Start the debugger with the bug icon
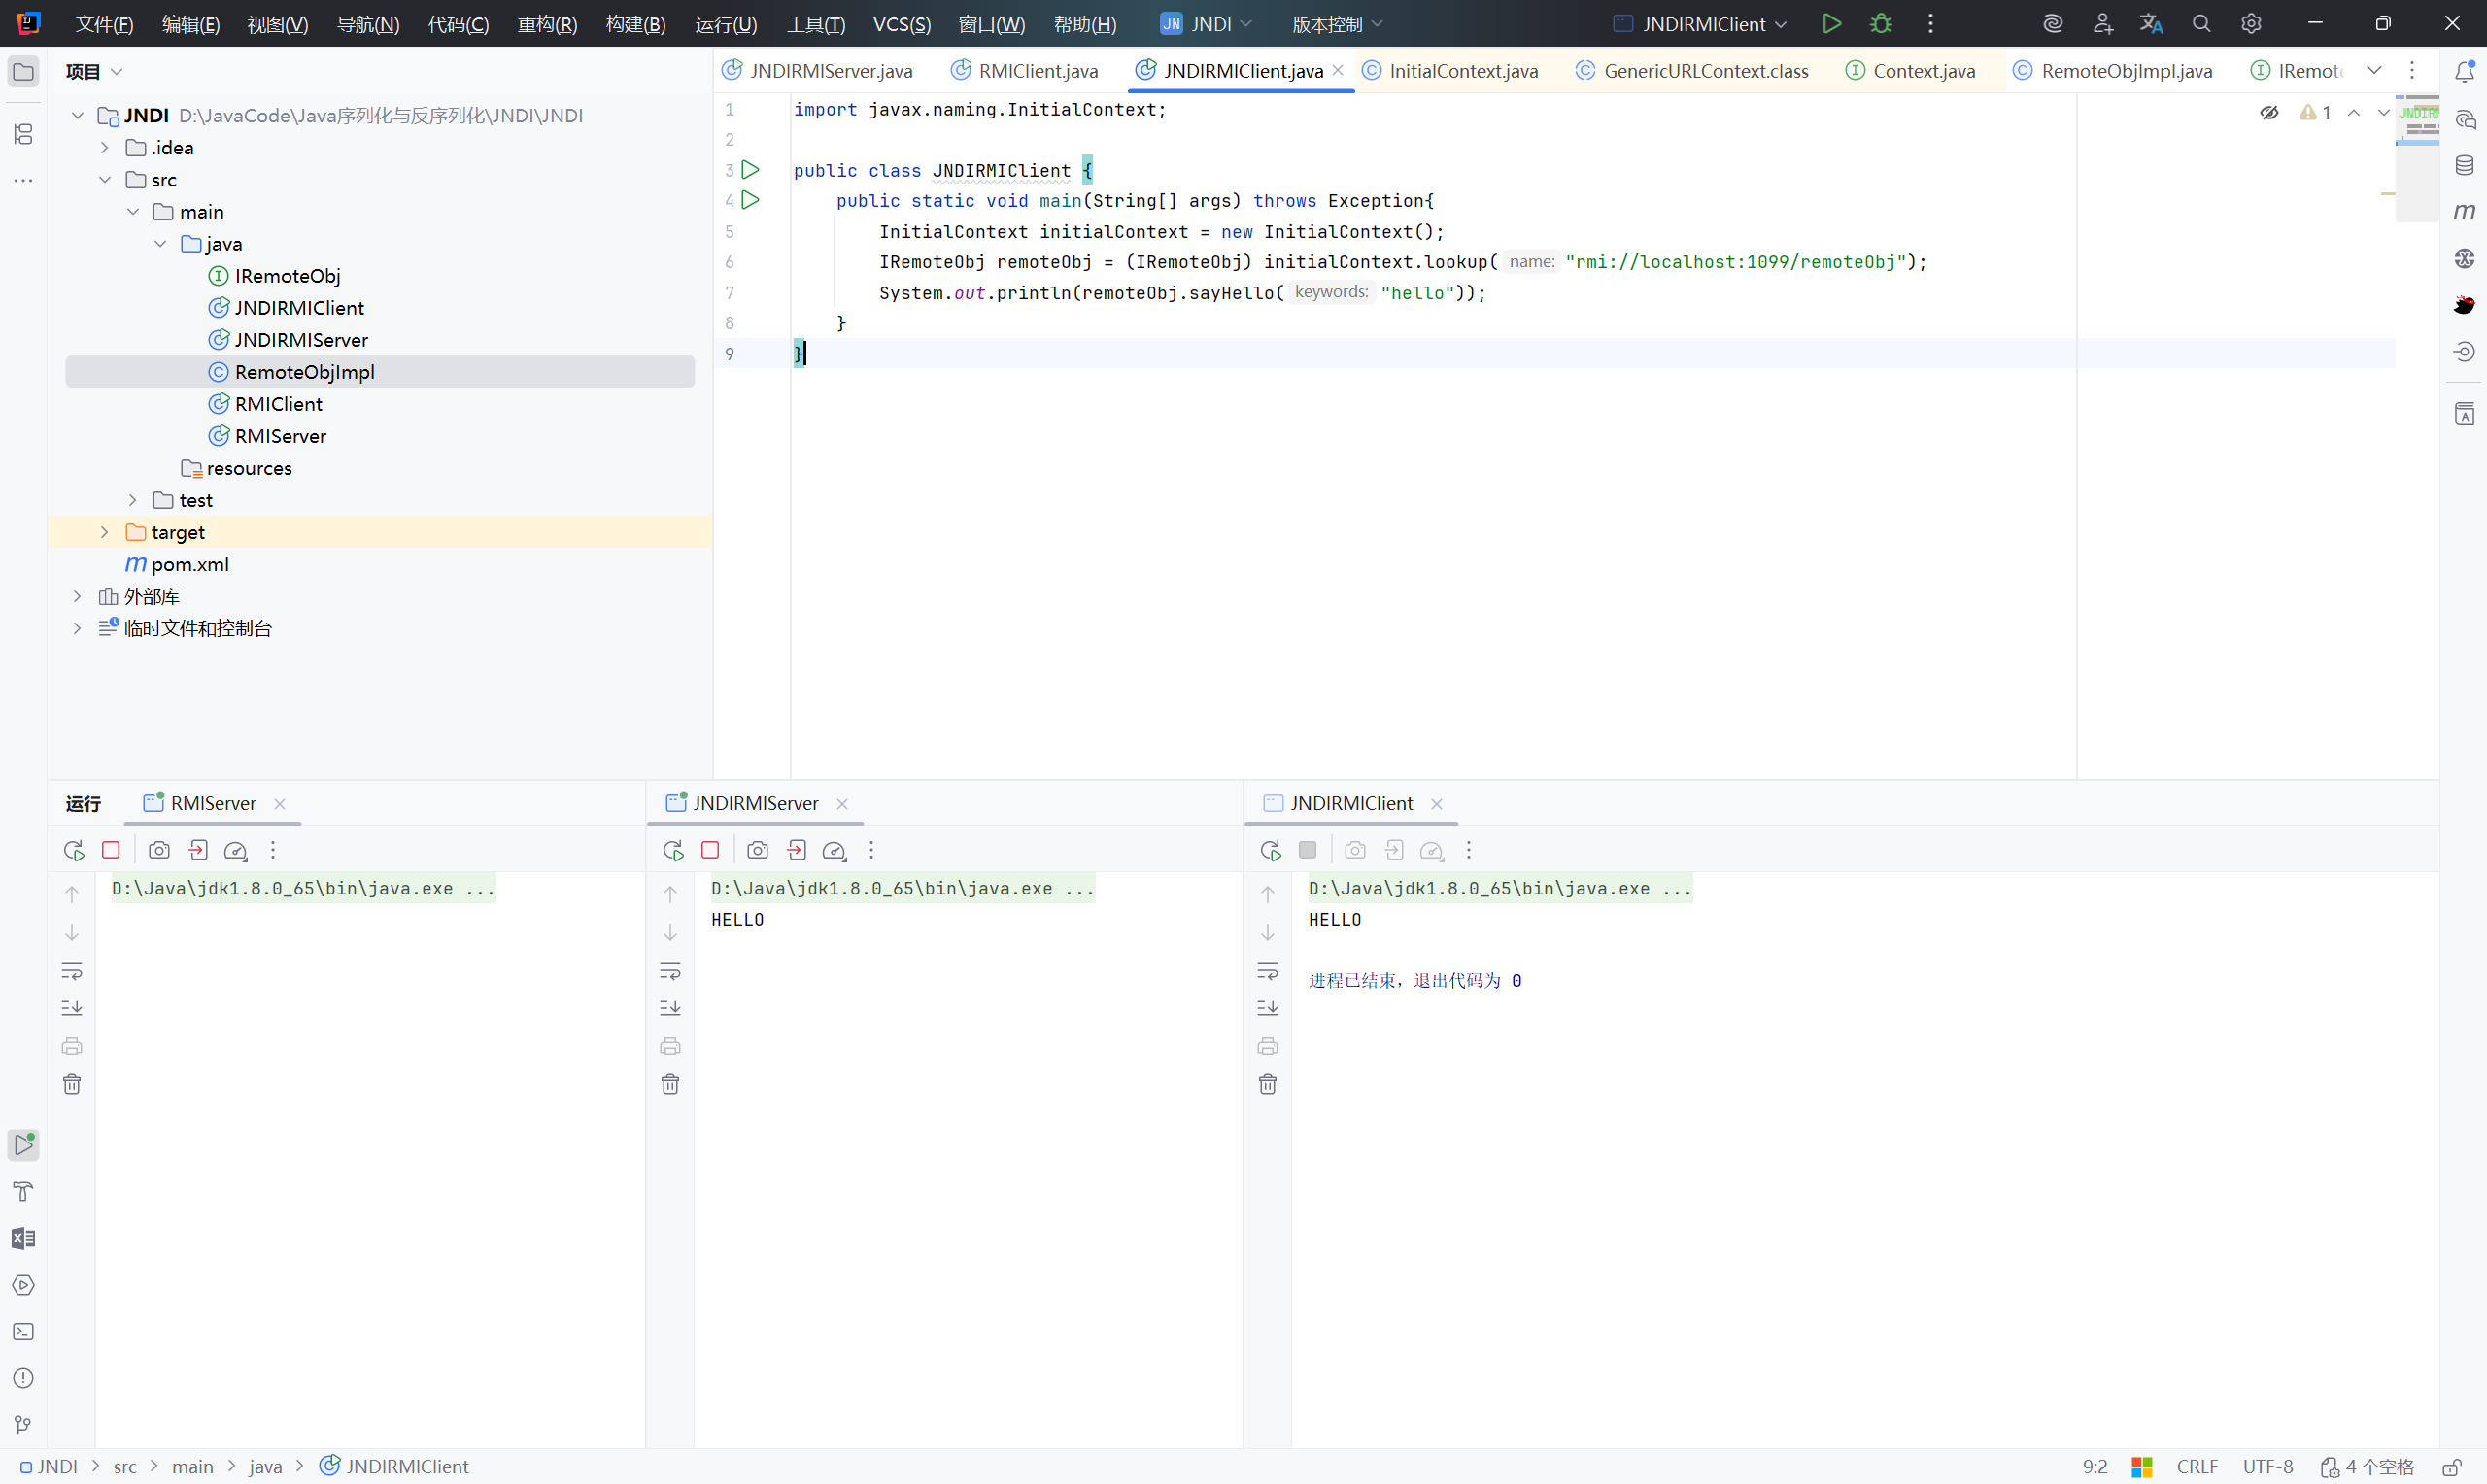The image size is (2487, 1484). [1881, 24]
